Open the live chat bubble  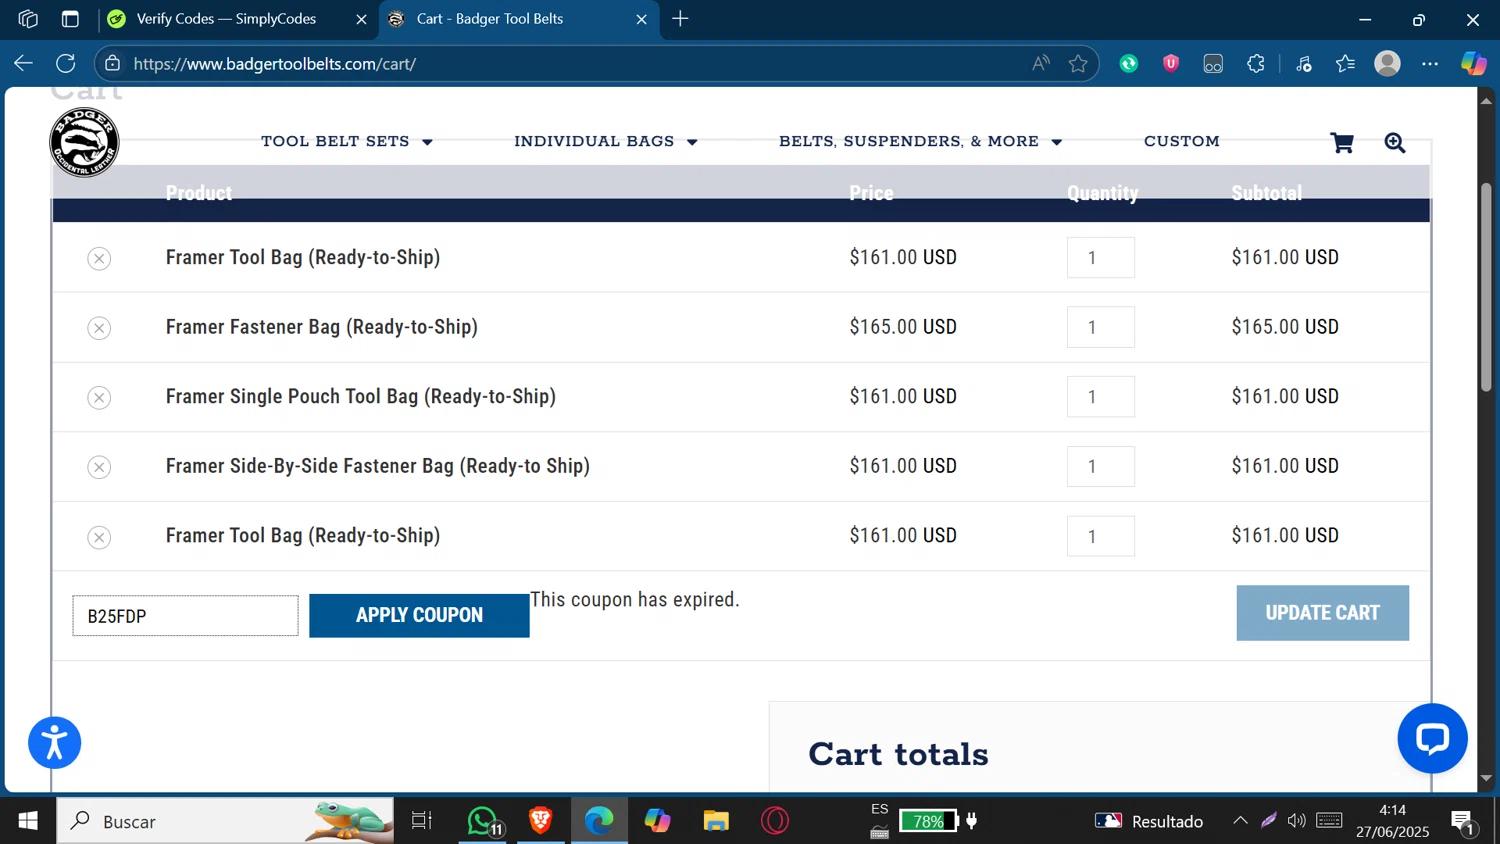pos(1432,738)
